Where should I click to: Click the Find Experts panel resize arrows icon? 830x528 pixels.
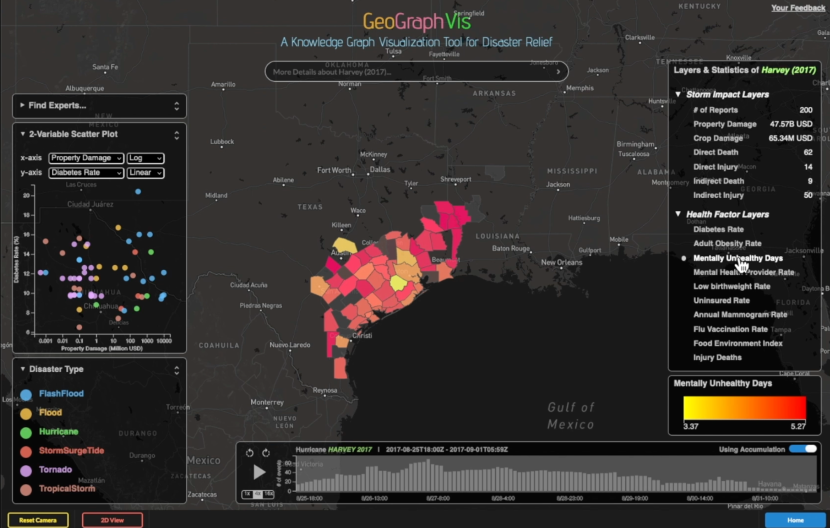click(x=176, y=106)
